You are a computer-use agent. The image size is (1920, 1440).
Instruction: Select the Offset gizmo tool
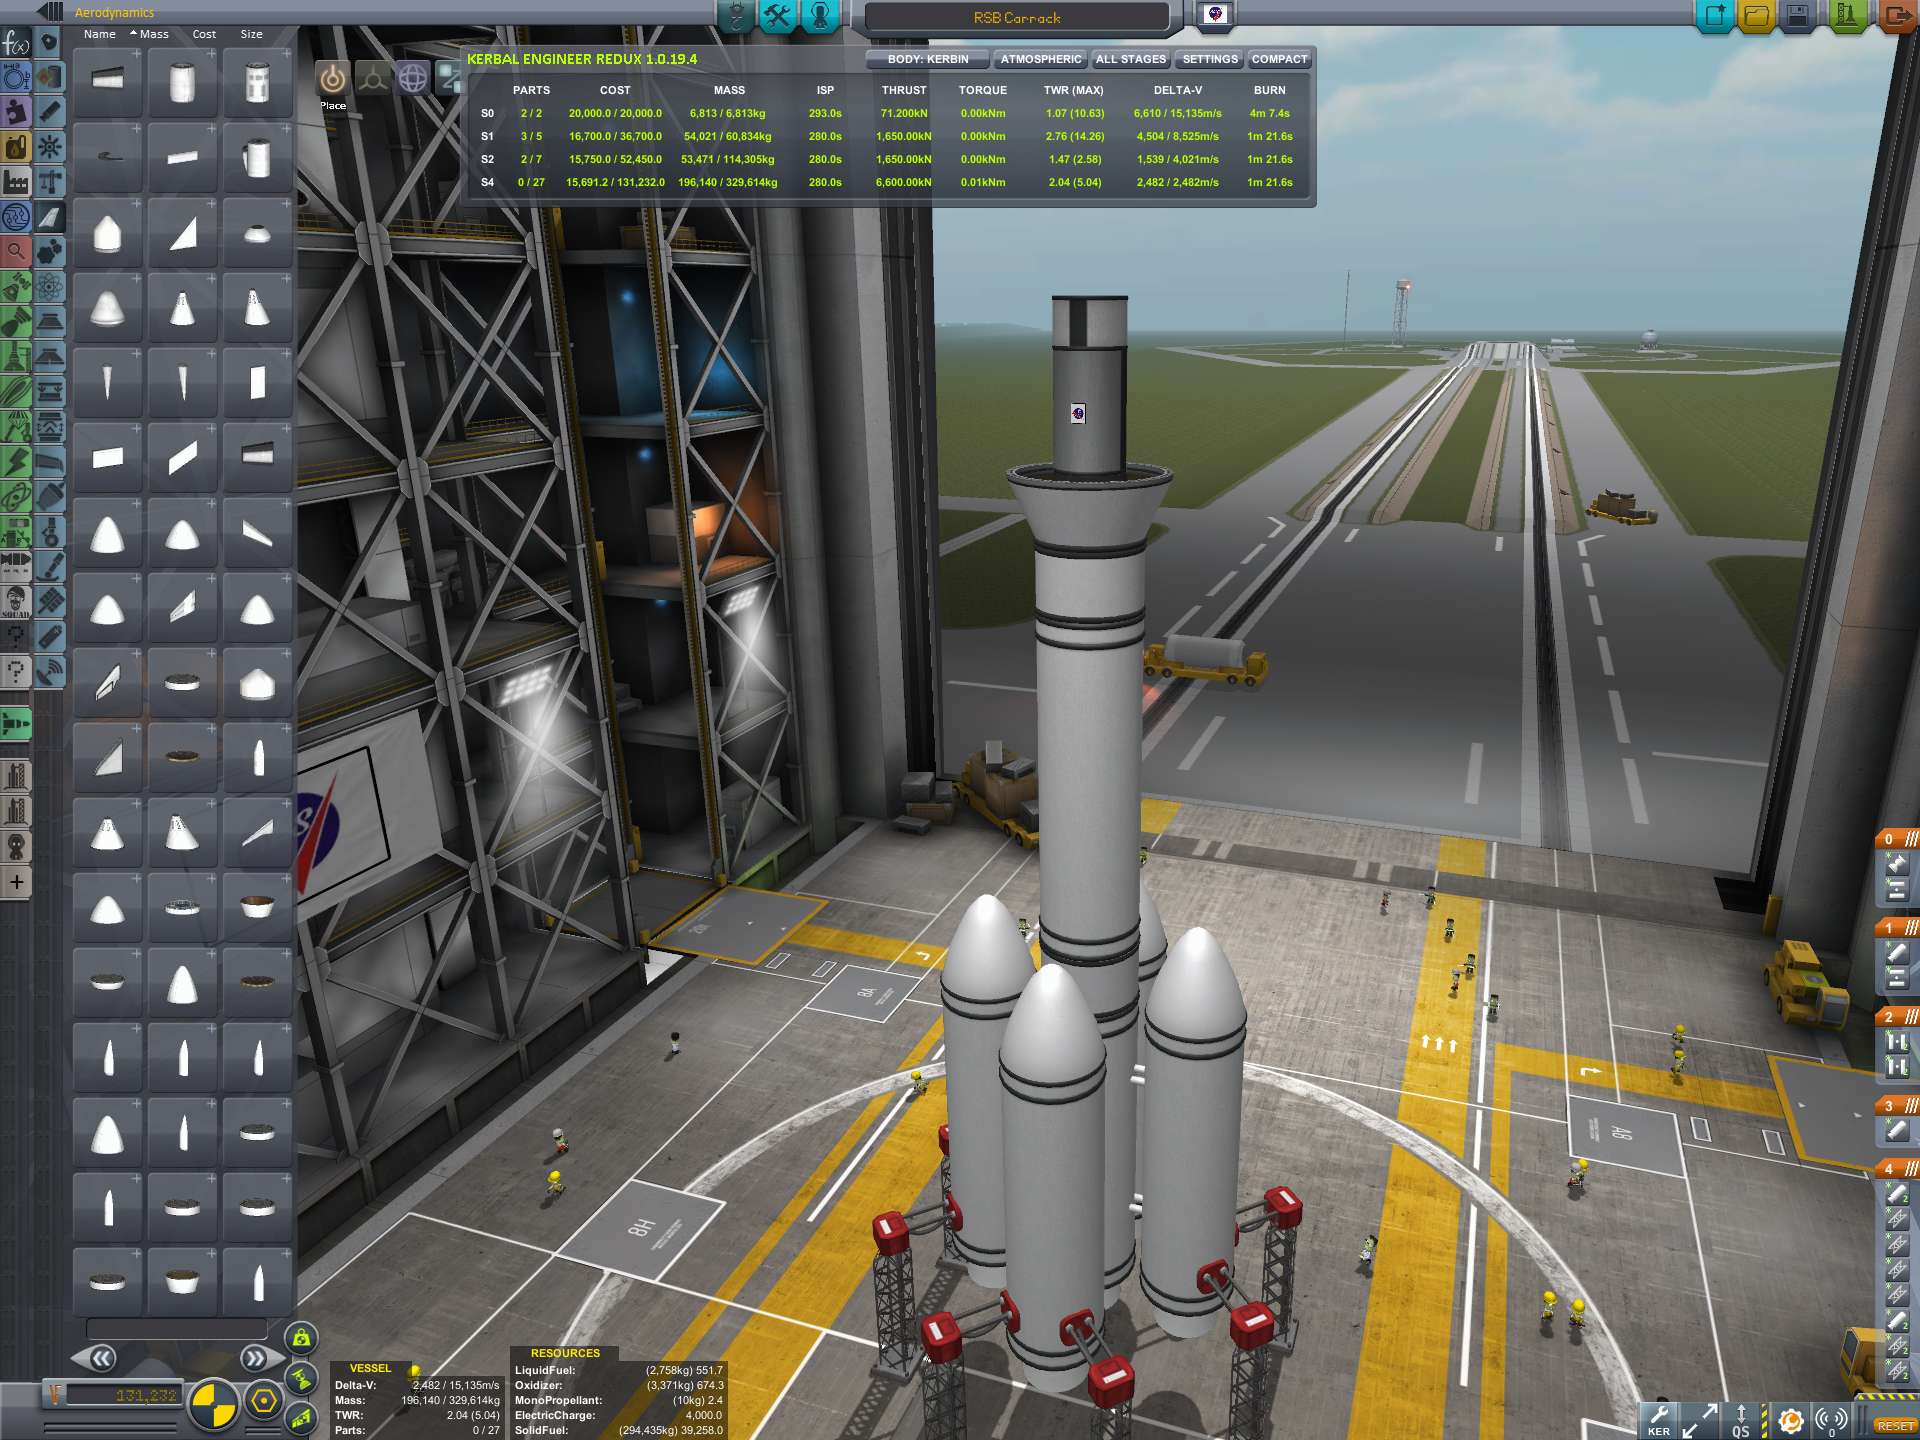pos(373,78)
